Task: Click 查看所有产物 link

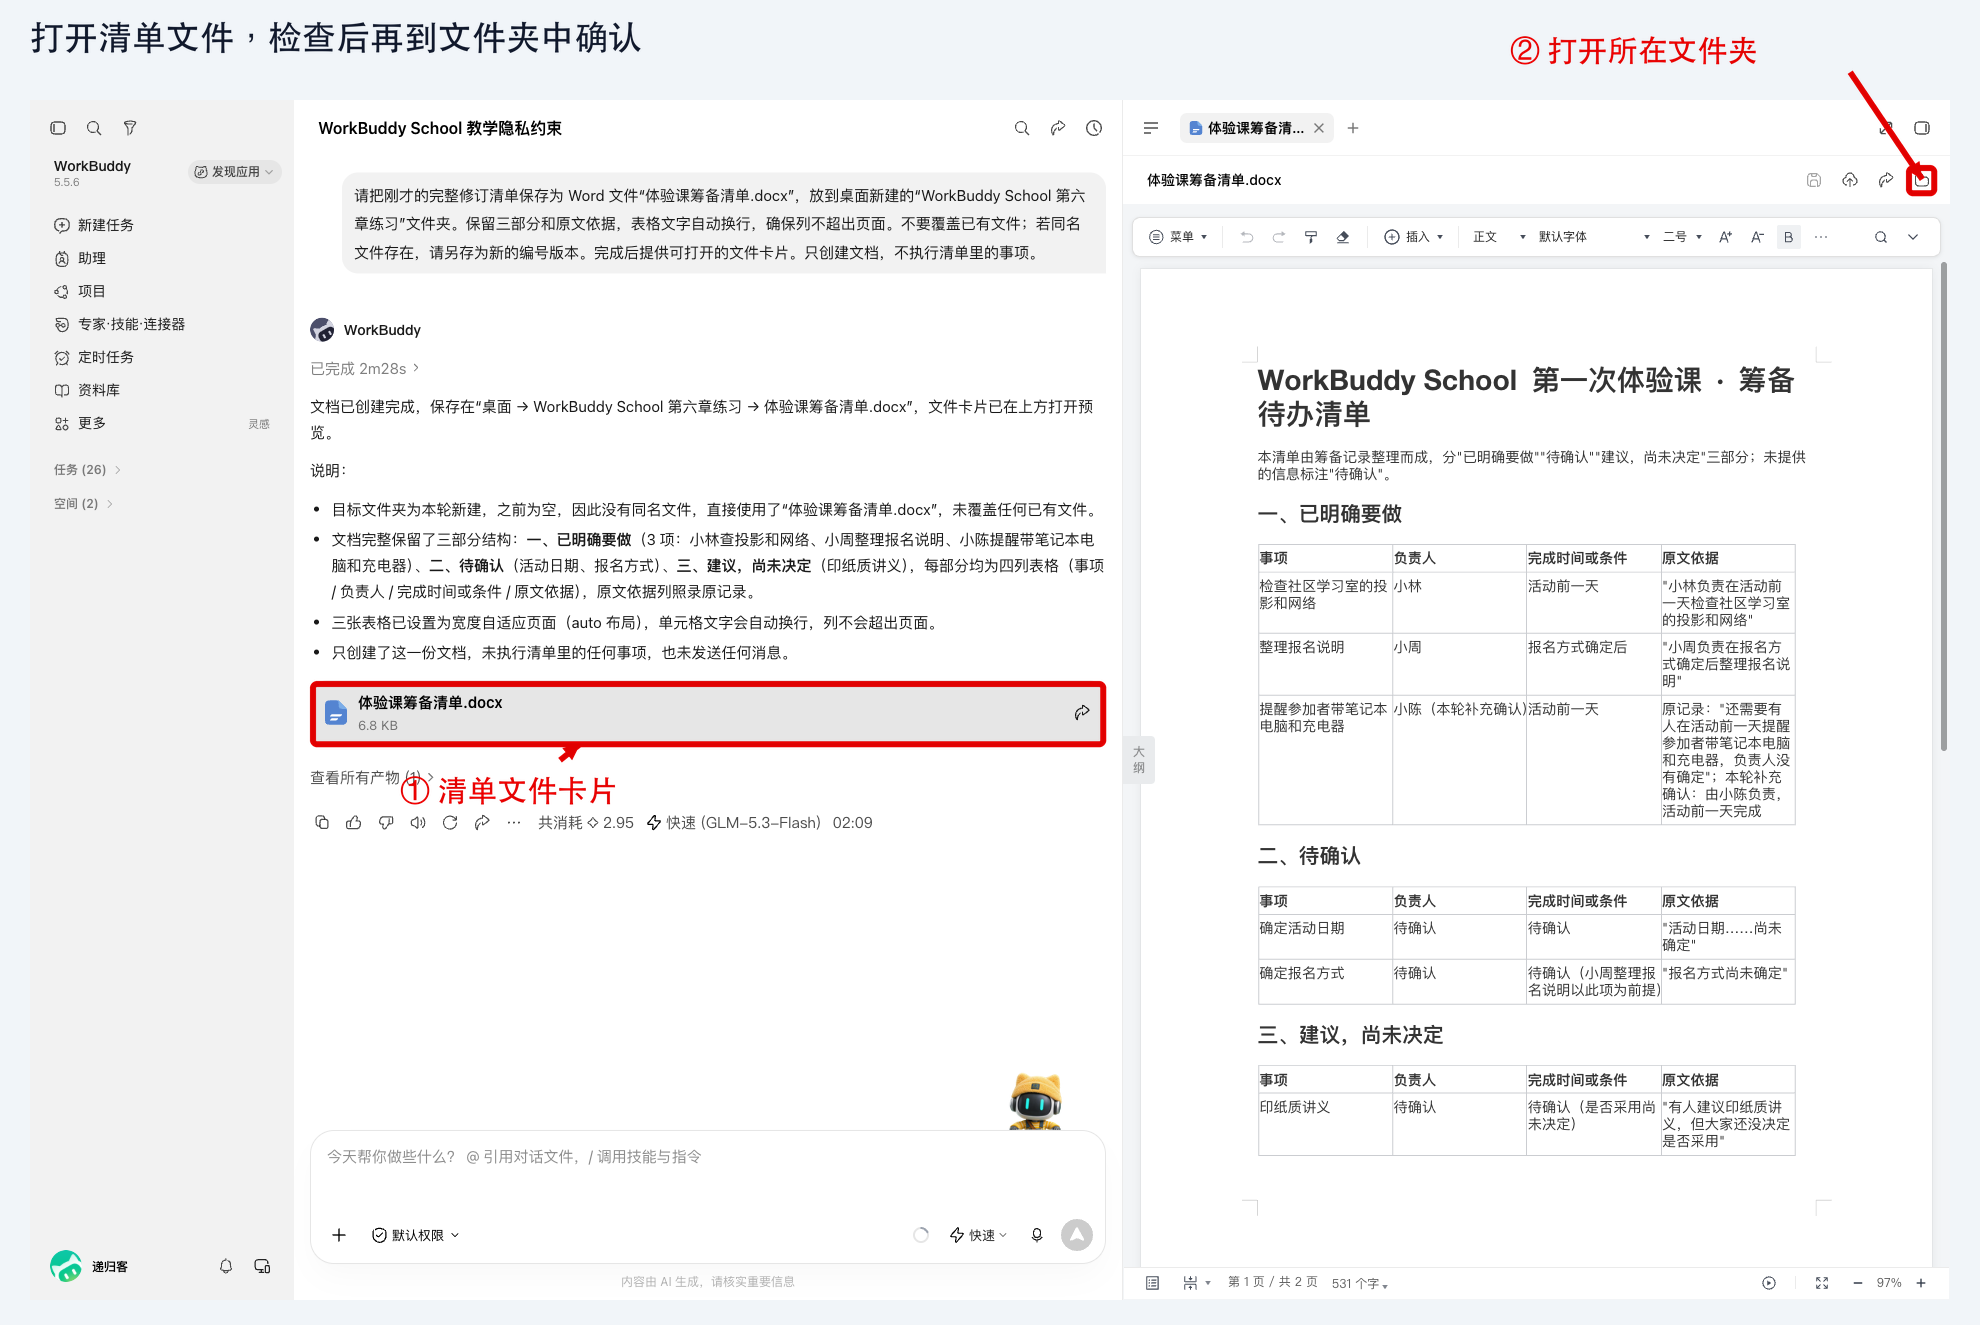Action: tap(370, 777)
